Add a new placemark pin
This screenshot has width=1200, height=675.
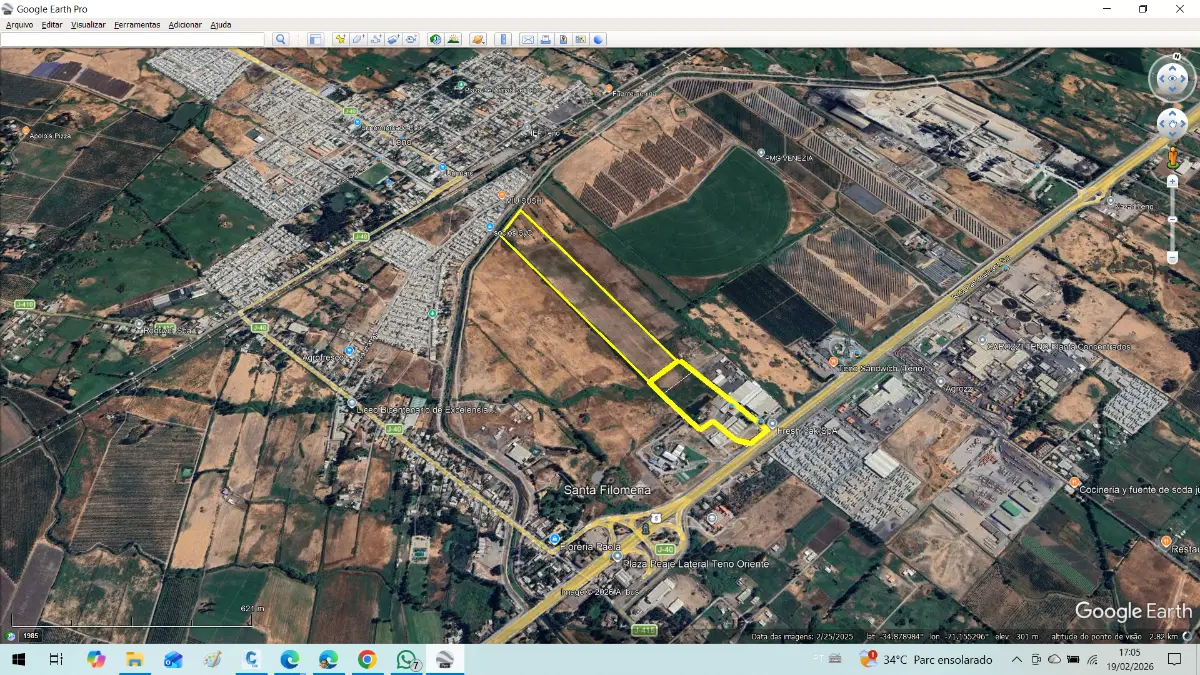(x=341, y=39)
